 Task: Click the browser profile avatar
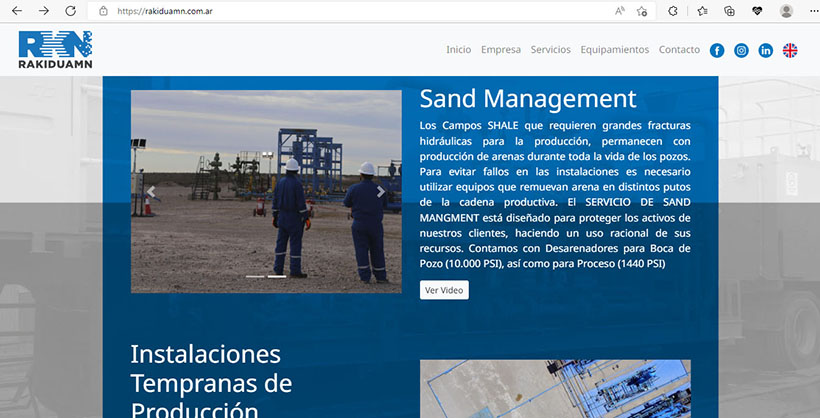[786, 11]
